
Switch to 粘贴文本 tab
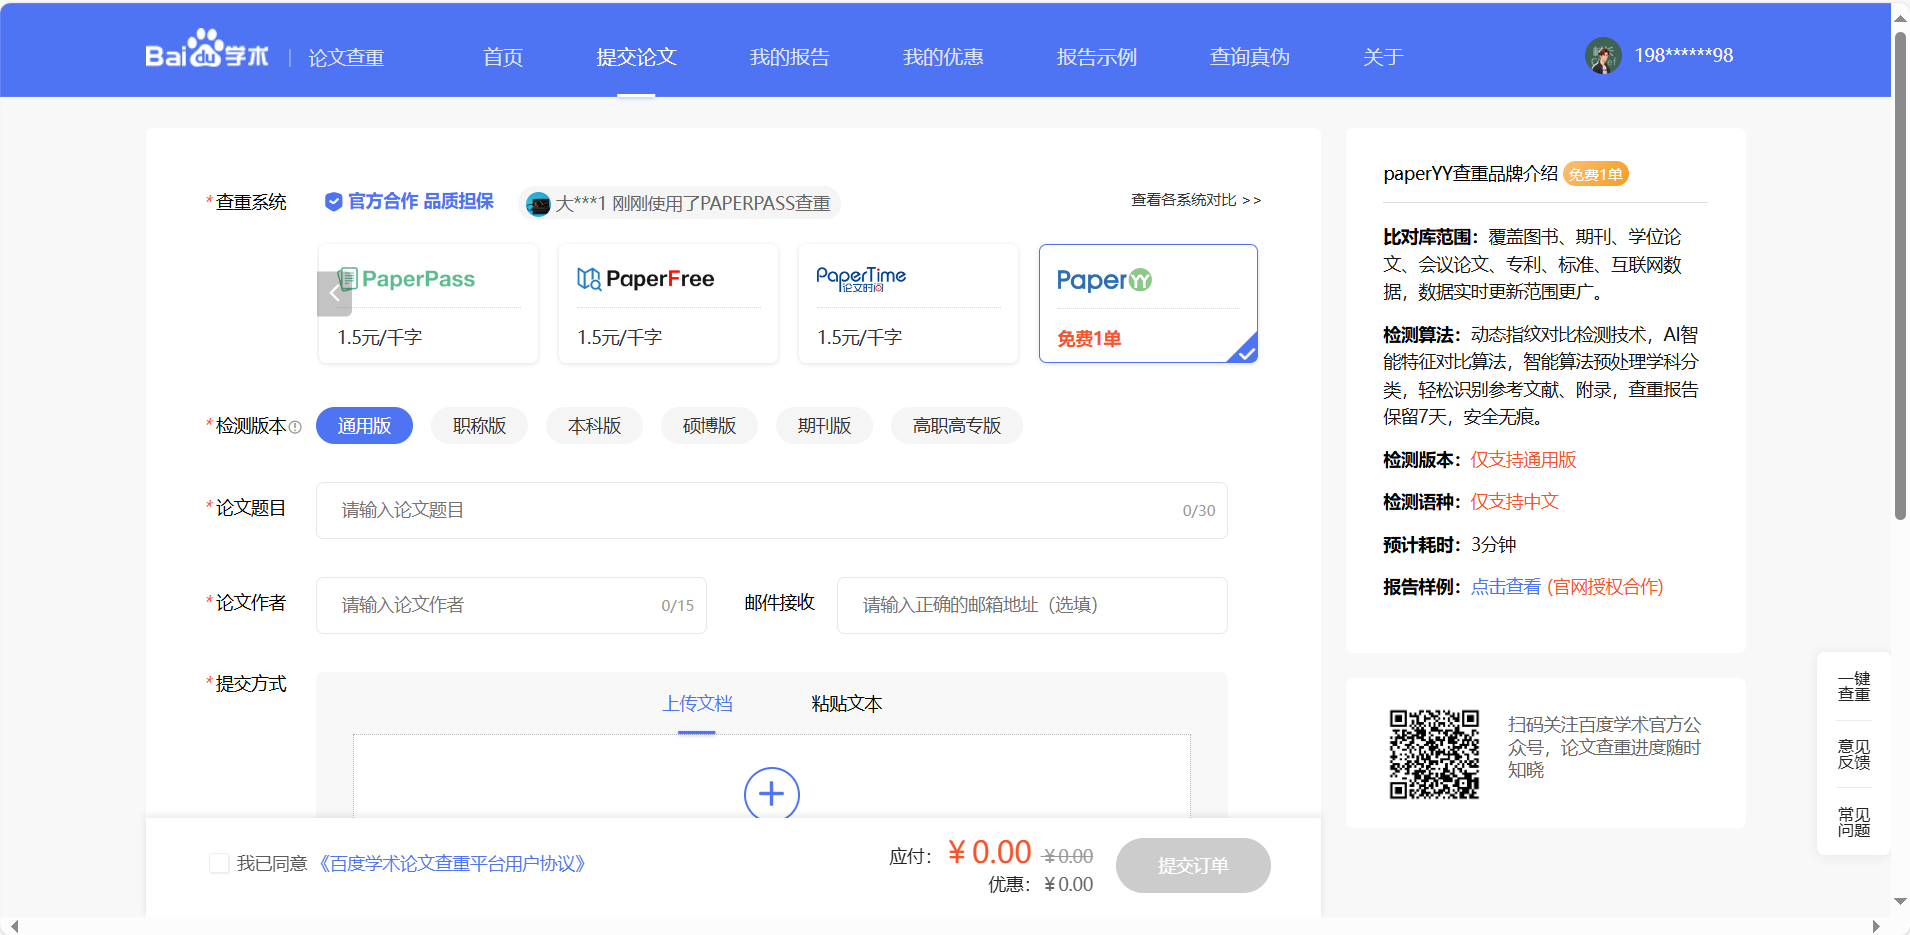click(x=847, y=704)
